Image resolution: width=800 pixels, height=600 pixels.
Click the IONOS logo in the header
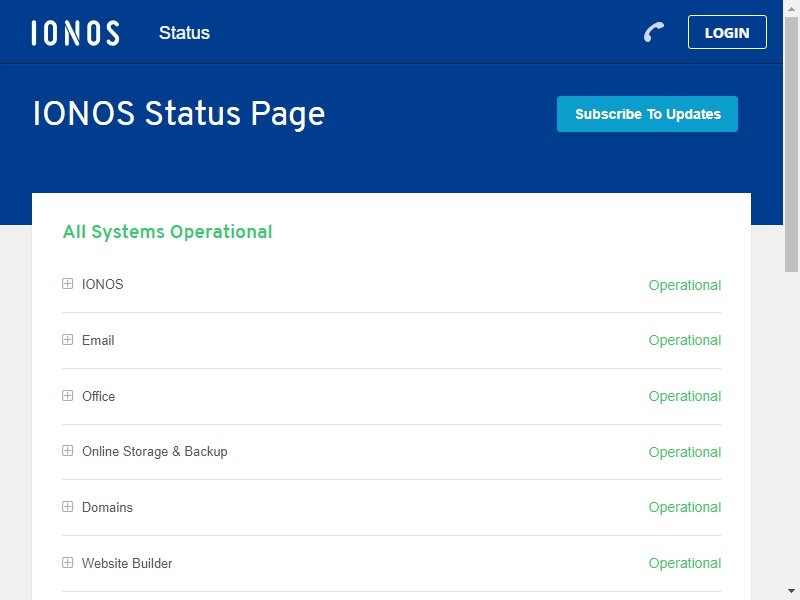pyautogui.click(x=76, y=33)
